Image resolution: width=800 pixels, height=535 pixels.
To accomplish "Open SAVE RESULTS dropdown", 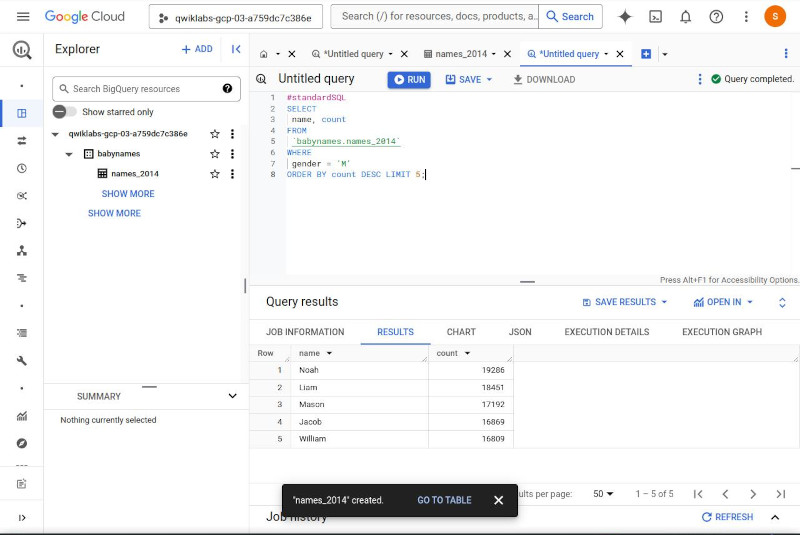I will [624, 302].
